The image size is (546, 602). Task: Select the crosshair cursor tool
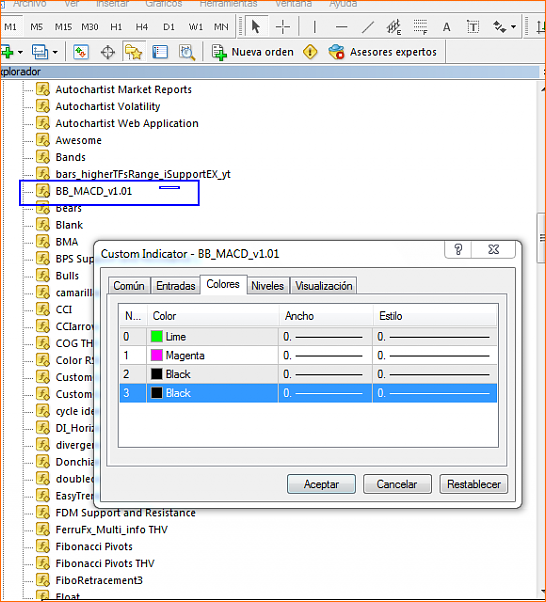[x=283, y=27]
